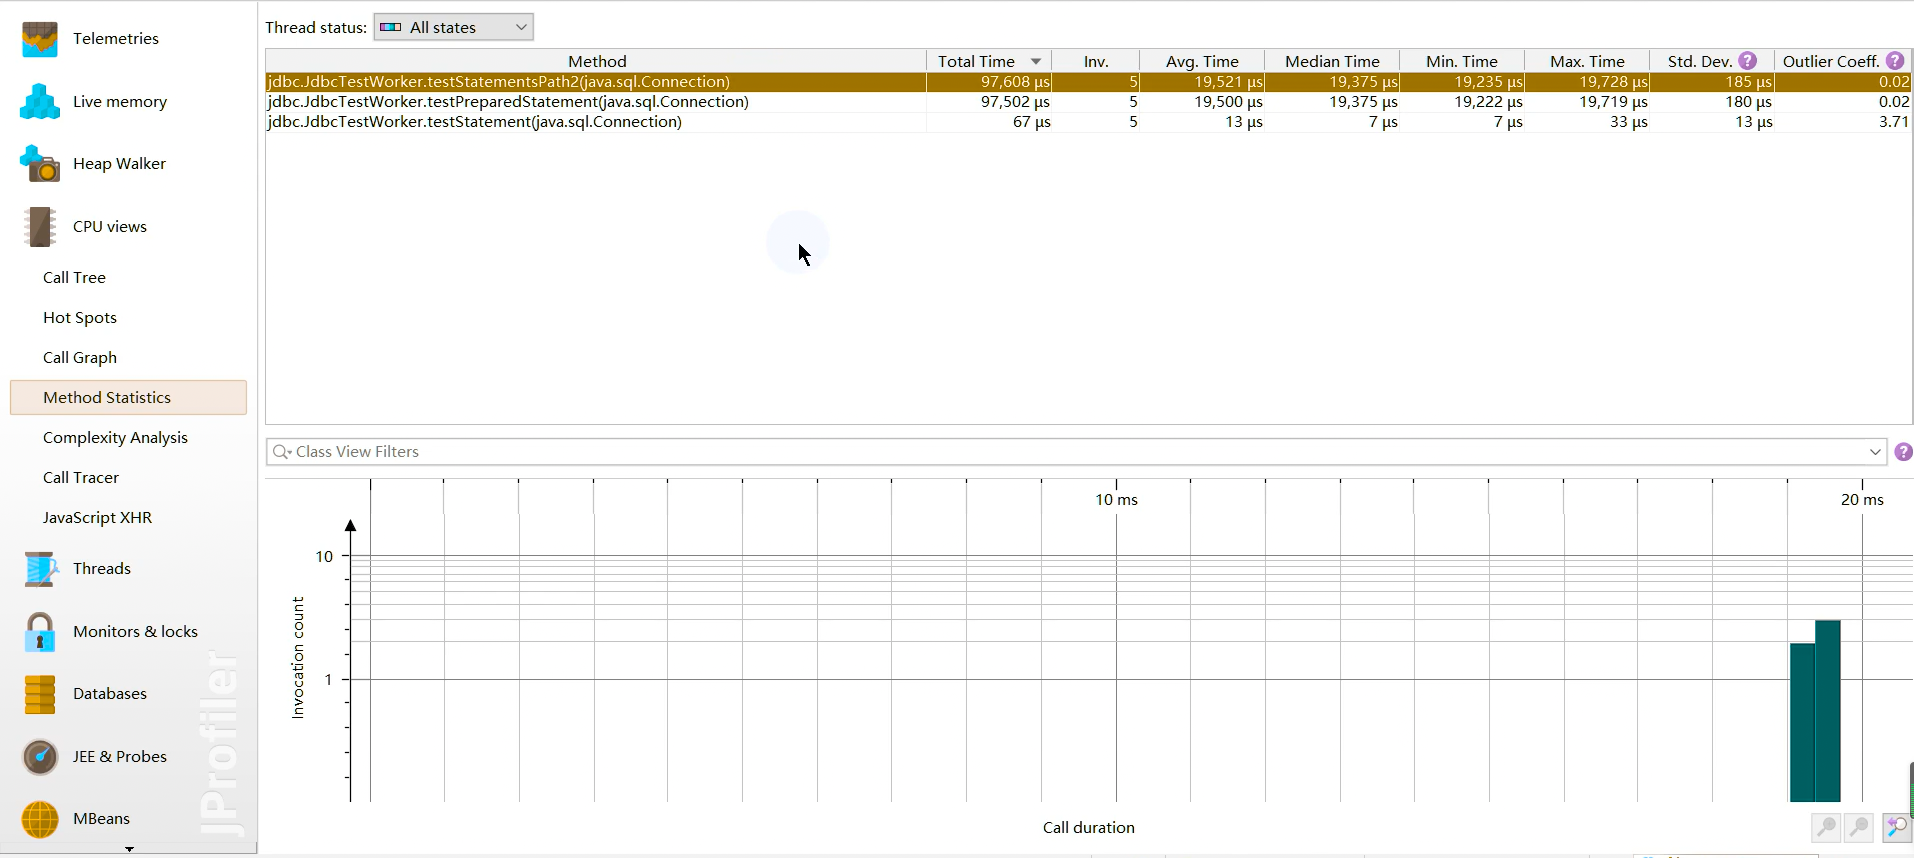Select the testPreparedStatement method row

pos(1088,102)
